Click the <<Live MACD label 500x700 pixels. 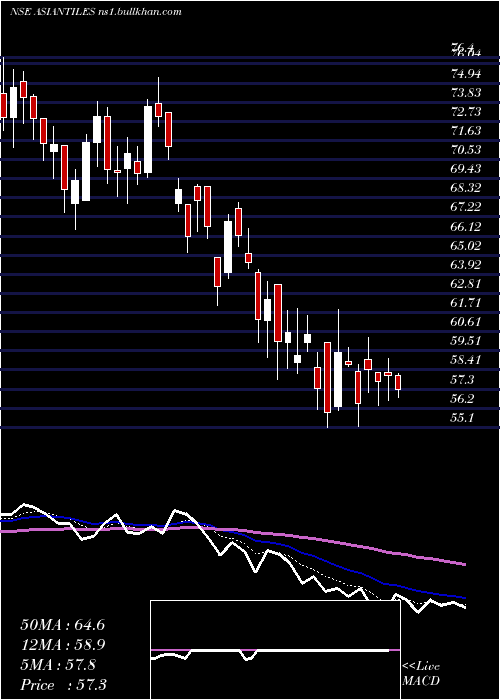point(421,674)
